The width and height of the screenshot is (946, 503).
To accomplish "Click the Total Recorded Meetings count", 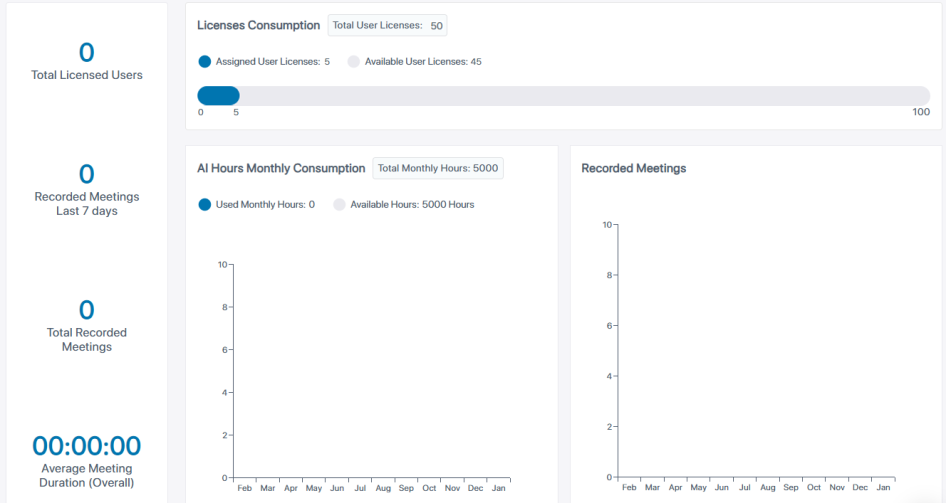I will pyautogui.click(x=87, y=310).
